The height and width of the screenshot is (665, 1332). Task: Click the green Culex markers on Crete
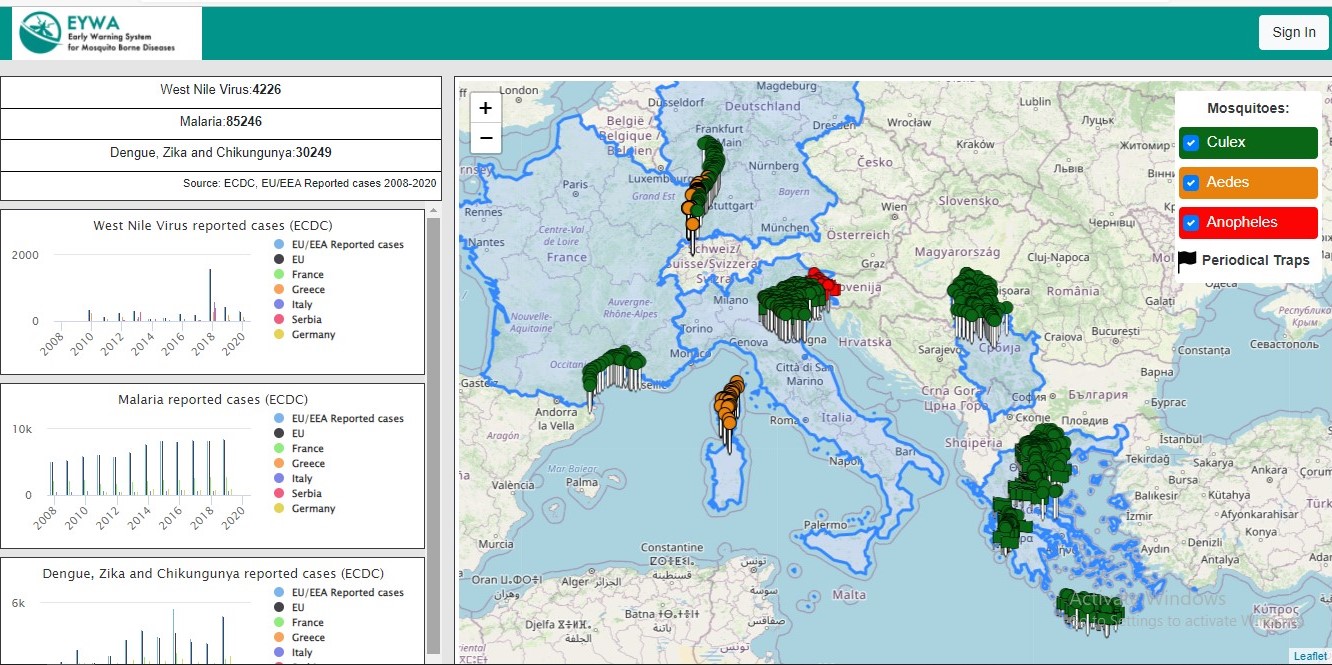[1090, 608]
